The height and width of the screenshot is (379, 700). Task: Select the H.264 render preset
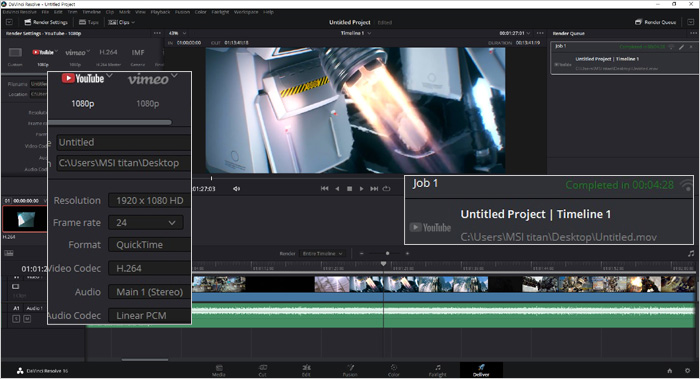[x=108, y=52]
